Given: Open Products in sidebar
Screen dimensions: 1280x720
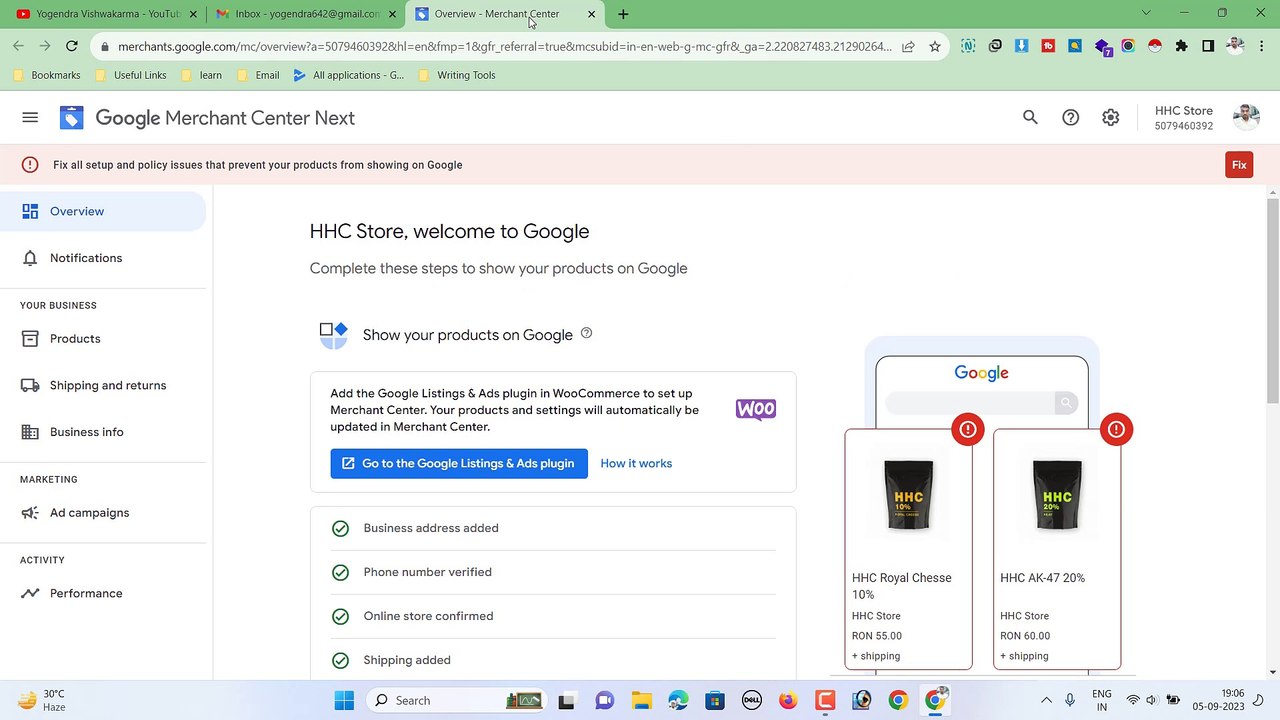Looking at the screenshot, I should 103,339.
